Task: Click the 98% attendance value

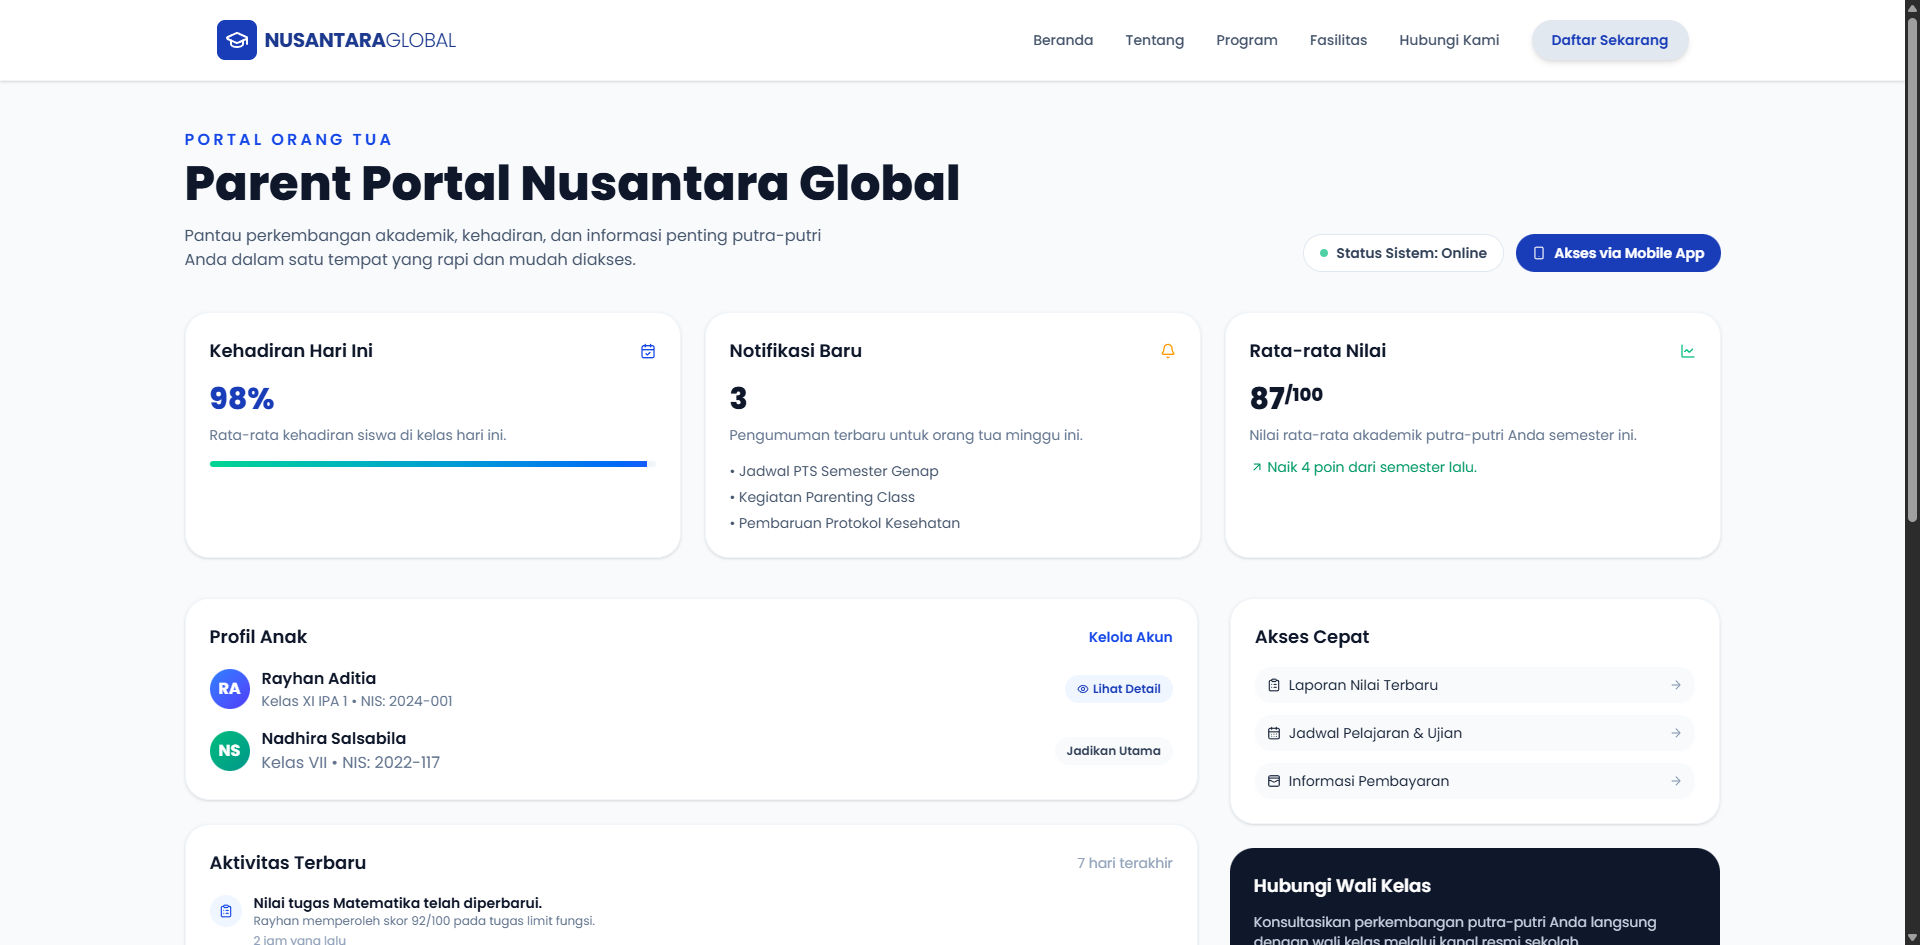Action: click(241, 398)
